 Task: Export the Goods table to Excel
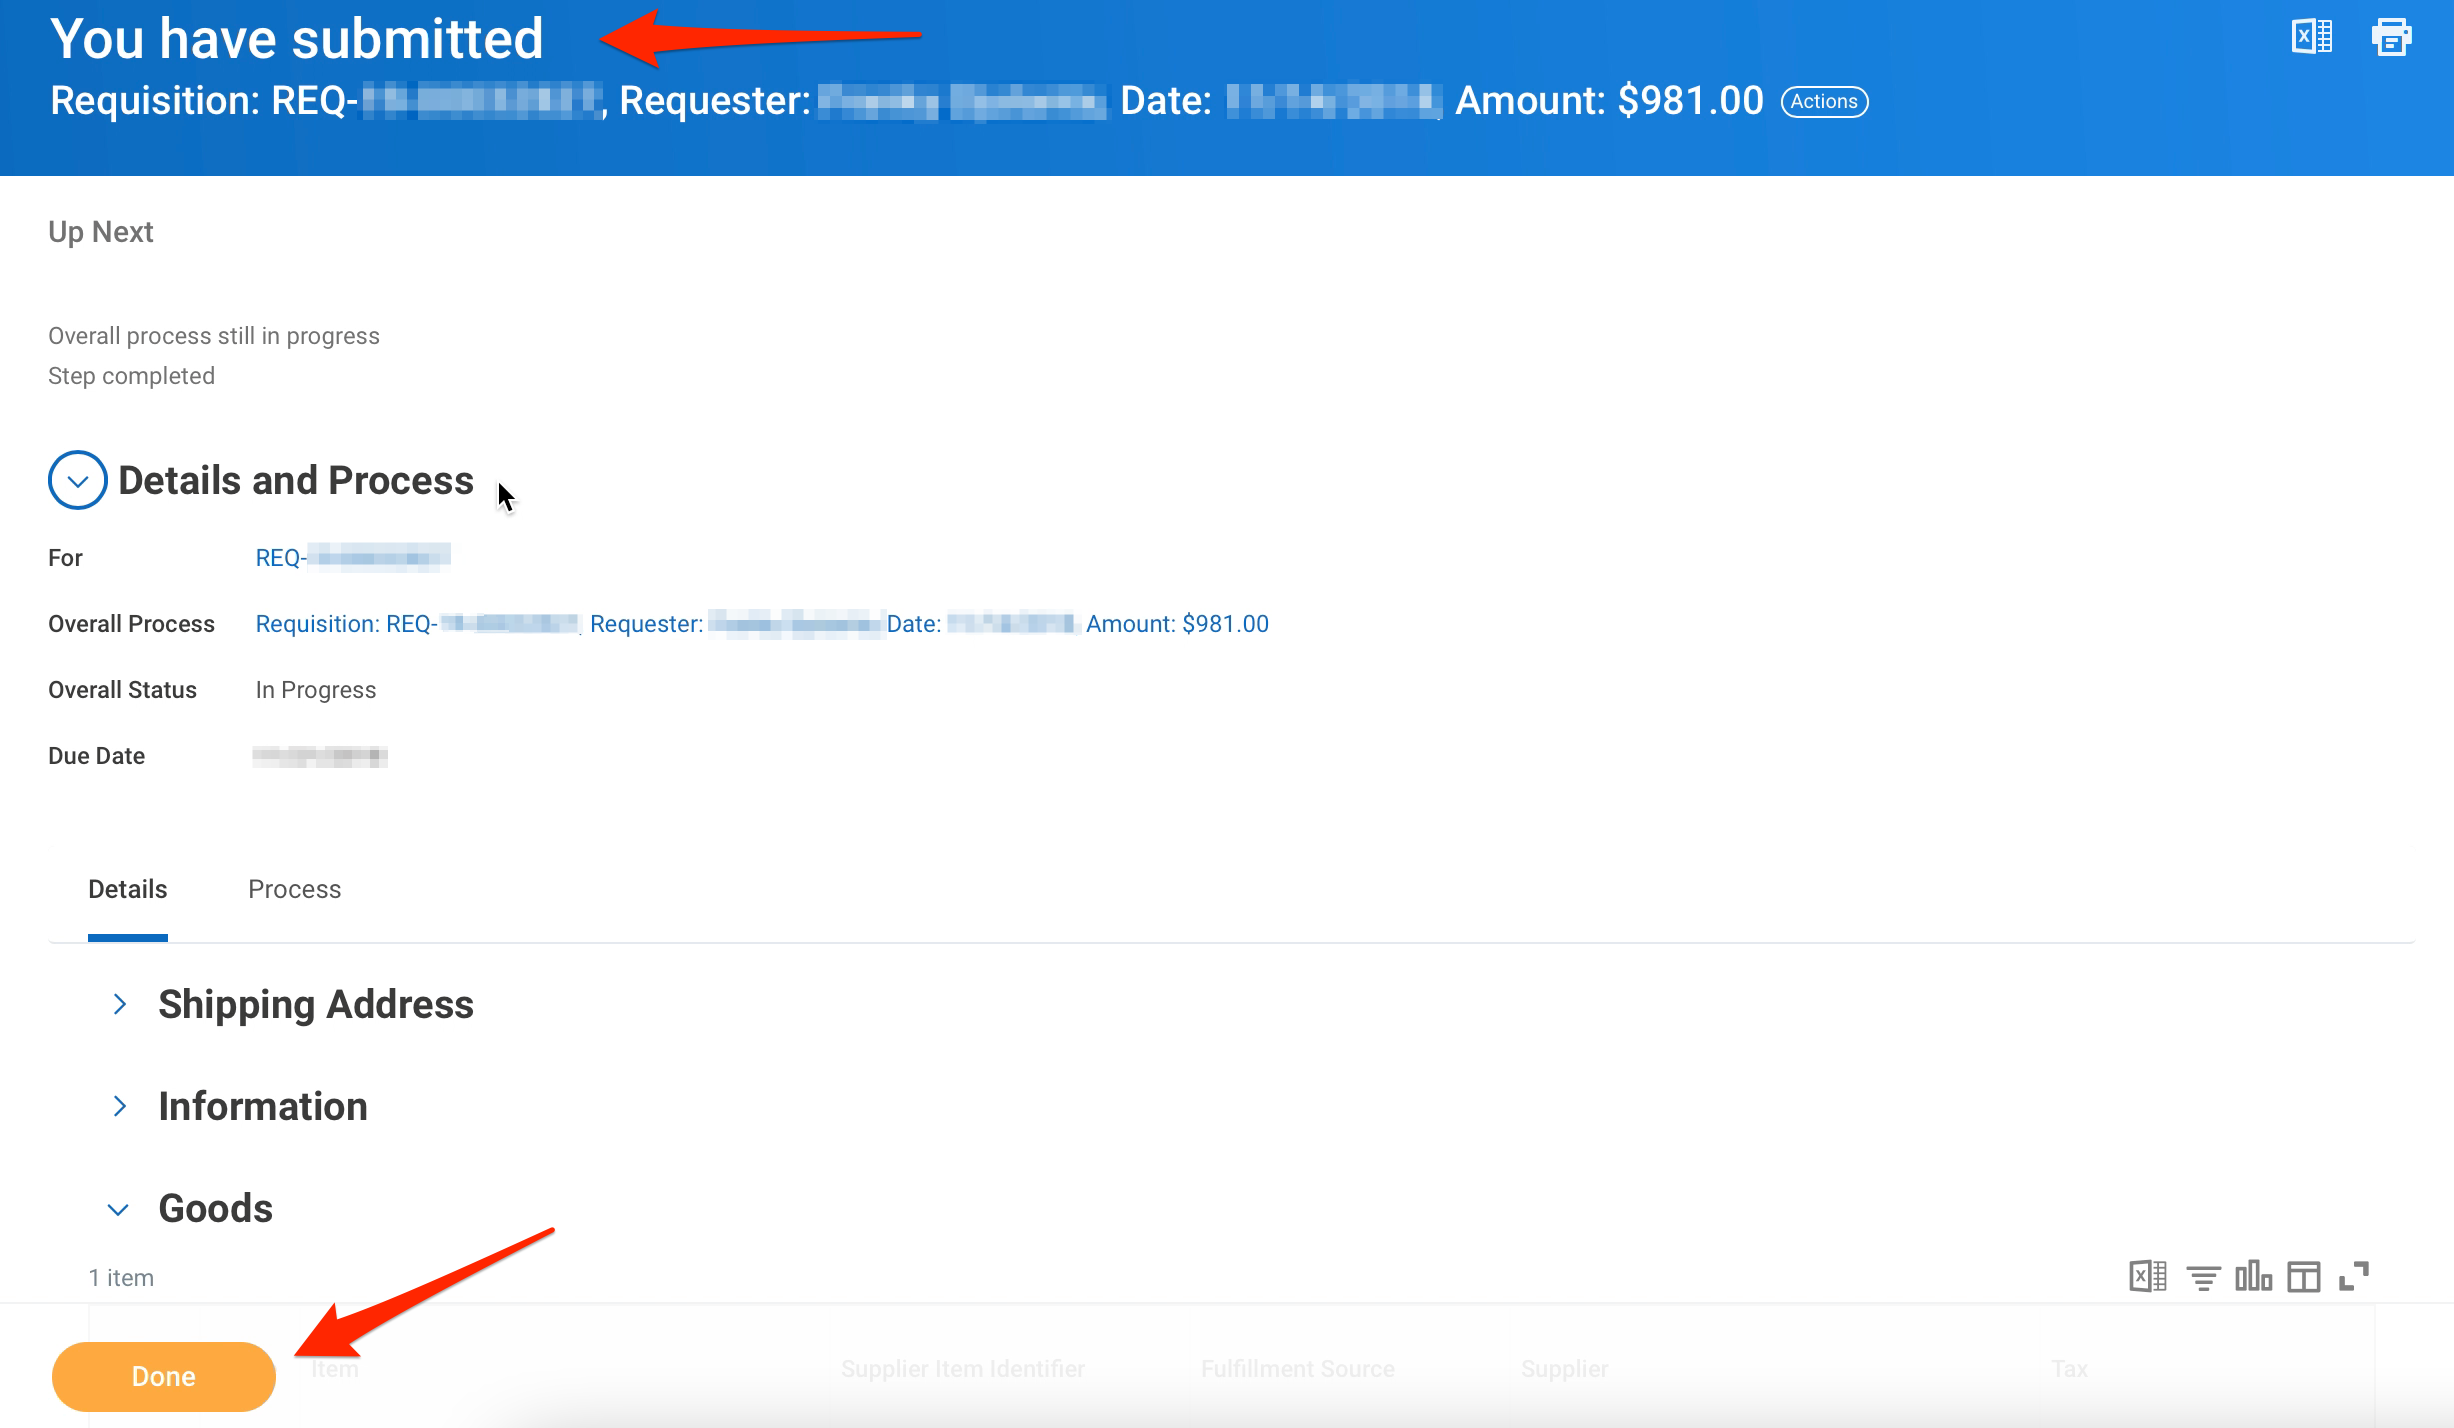pyautogui.click(x=2148, y=1277)
